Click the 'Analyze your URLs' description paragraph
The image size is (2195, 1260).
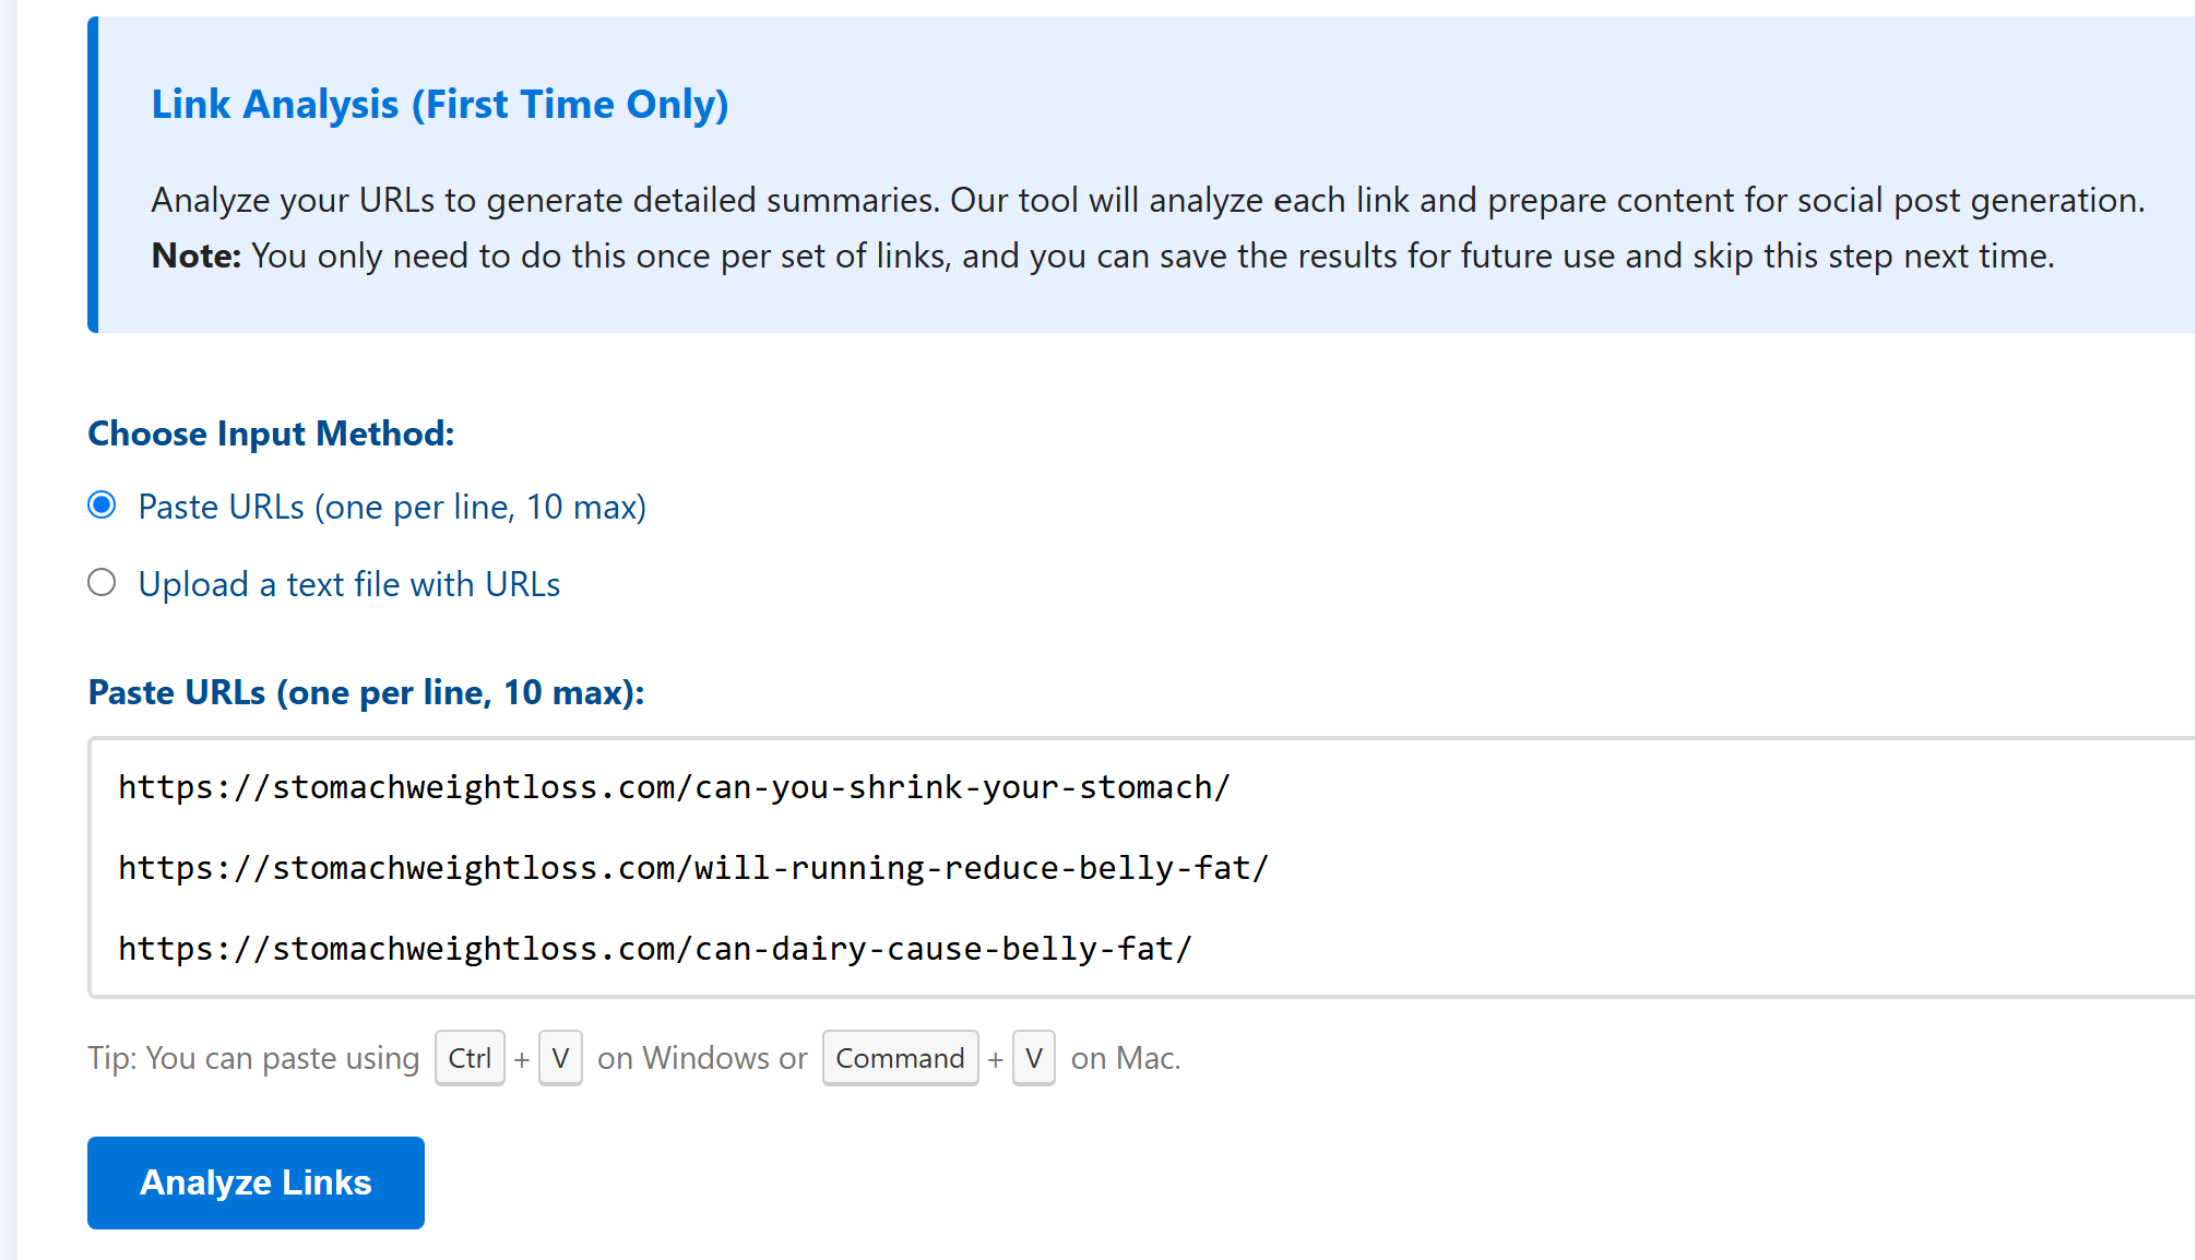pyautogui.click(x=1146, y=200)
